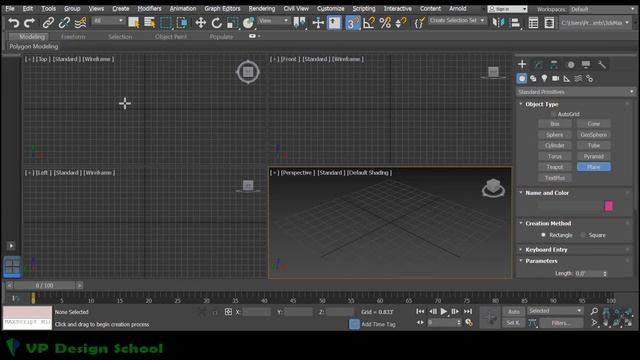
Task: Switch to the Hierarchy command panel
Action: pyautogui.click(x=554, y=64)
